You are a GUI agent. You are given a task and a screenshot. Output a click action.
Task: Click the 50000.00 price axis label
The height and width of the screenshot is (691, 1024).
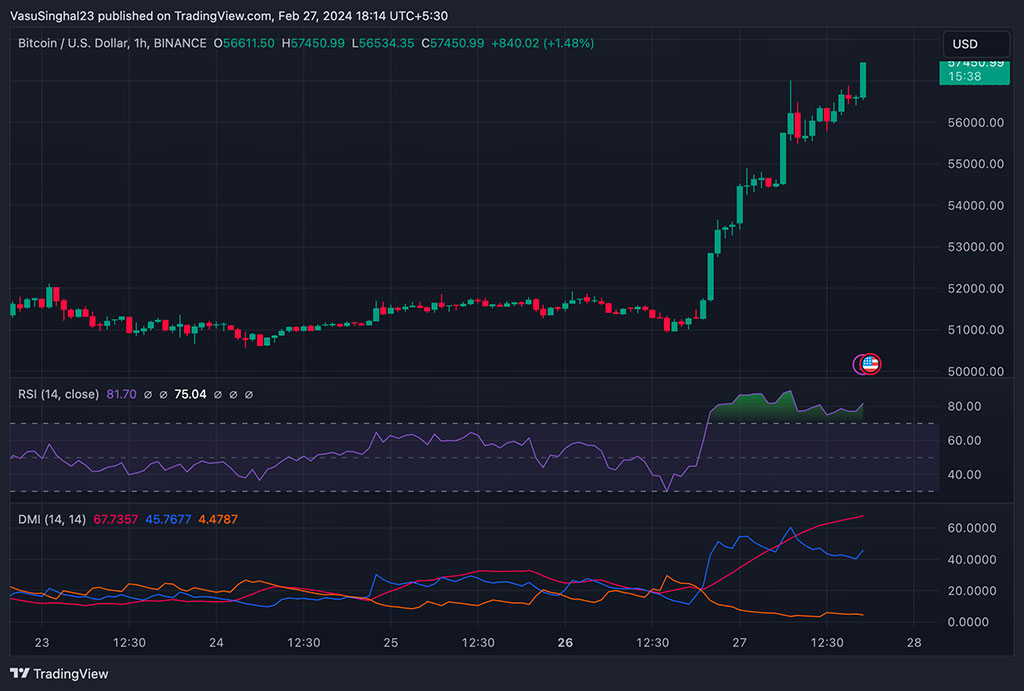coord(976,372)
